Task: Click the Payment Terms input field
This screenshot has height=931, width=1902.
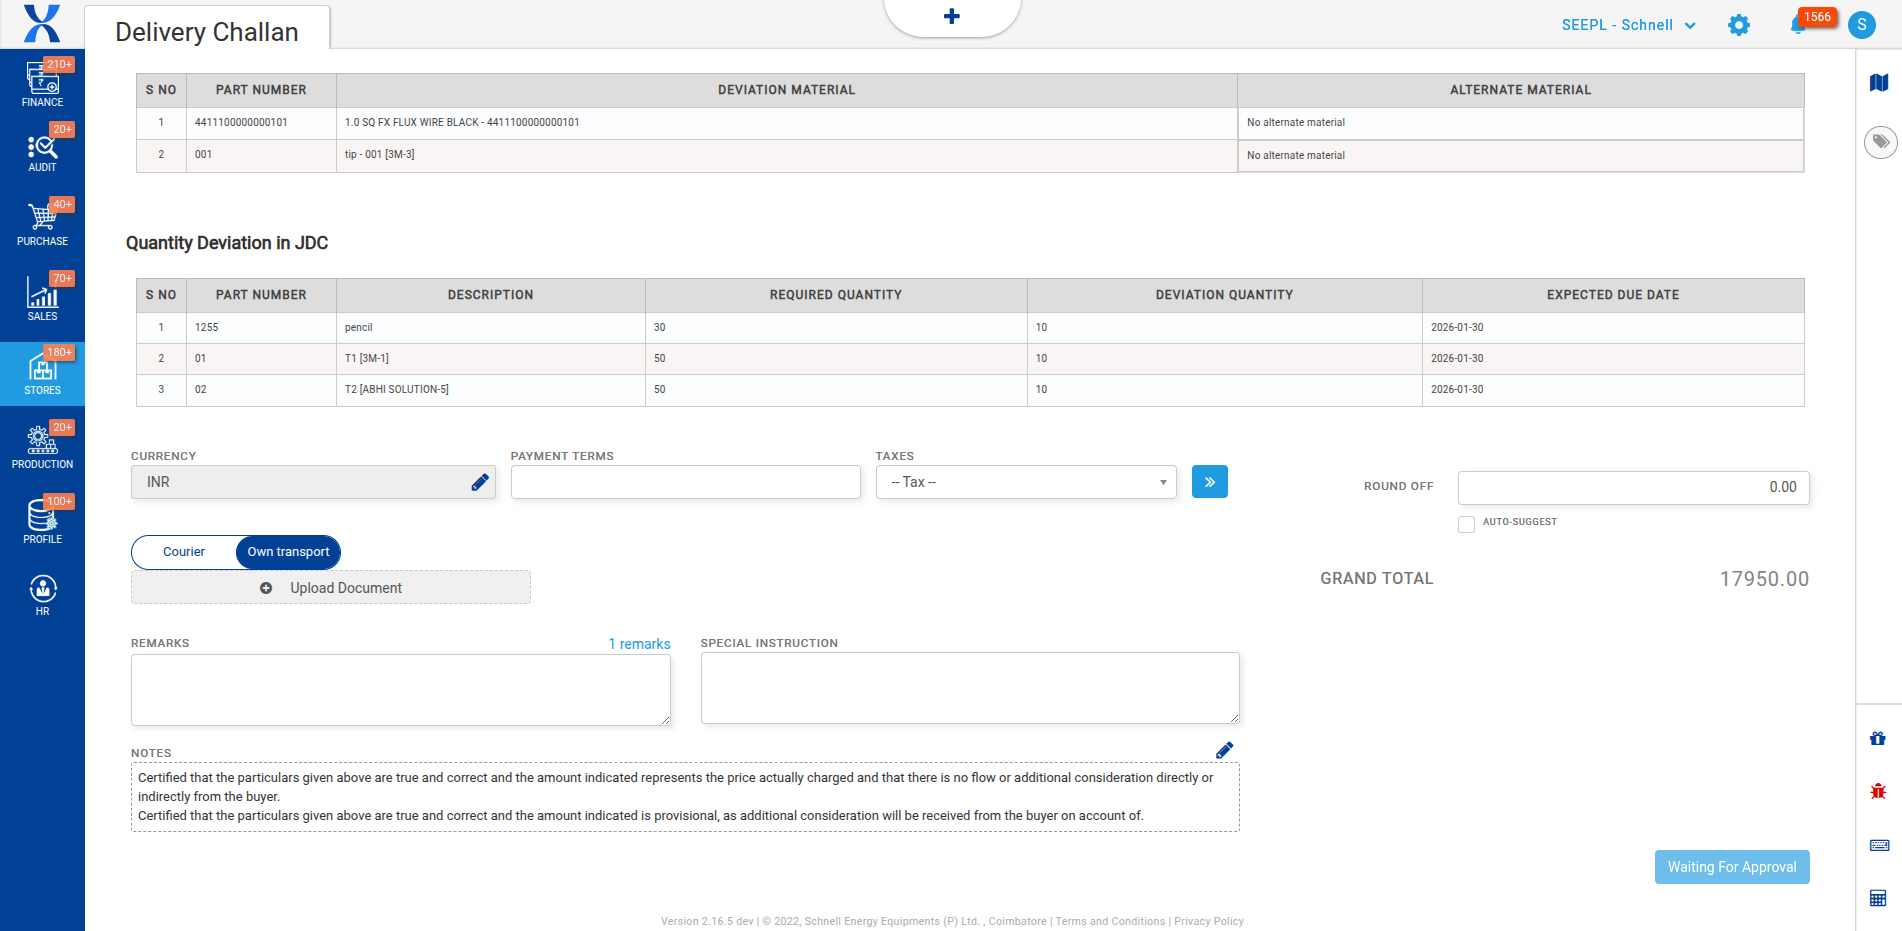Action: [685, 482]
